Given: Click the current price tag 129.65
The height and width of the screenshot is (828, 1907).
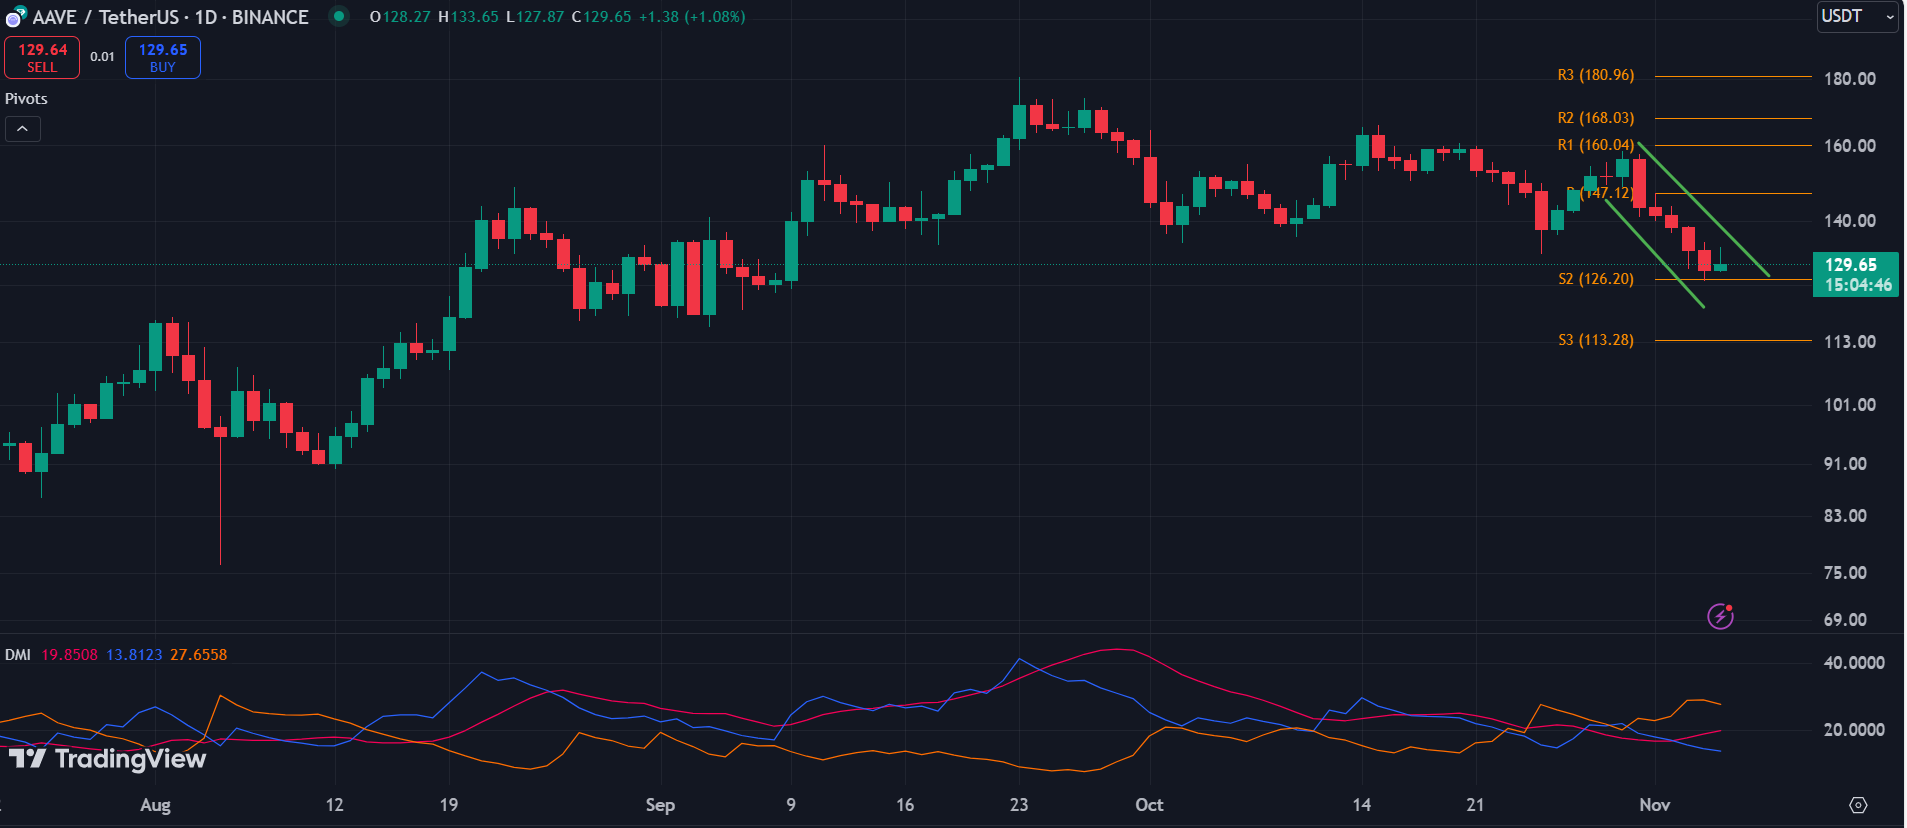Looking at the screenshot, I should coord(1855,274).
